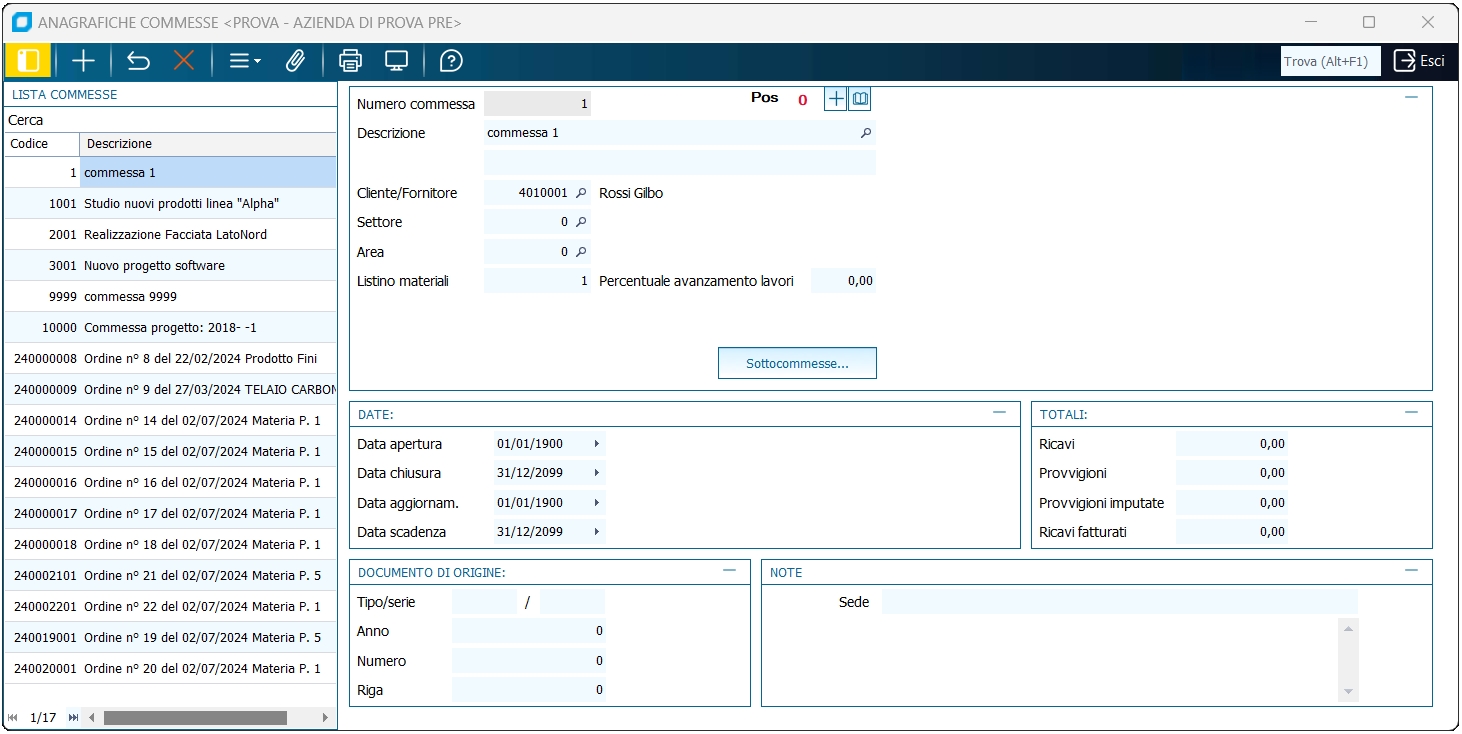The height and width of the screenshot is (734, 1462).
Task: Toggle the commesse list side panel
Action: pyautogui.click(x=28, y=61)
